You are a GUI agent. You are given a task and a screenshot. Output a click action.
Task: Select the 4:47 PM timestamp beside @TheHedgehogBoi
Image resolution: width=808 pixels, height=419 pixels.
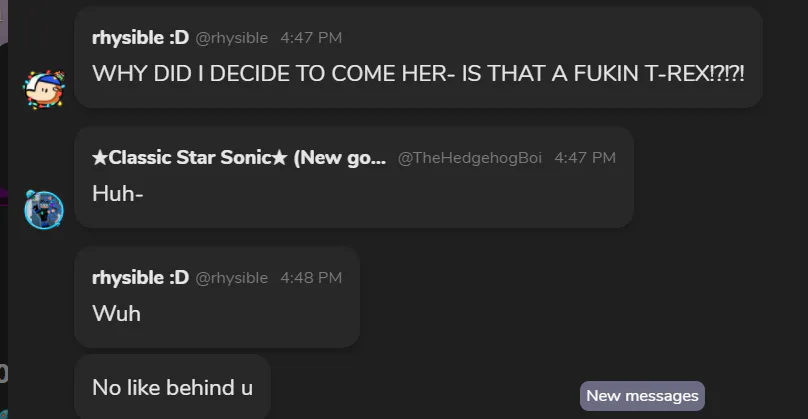[585, 158]
